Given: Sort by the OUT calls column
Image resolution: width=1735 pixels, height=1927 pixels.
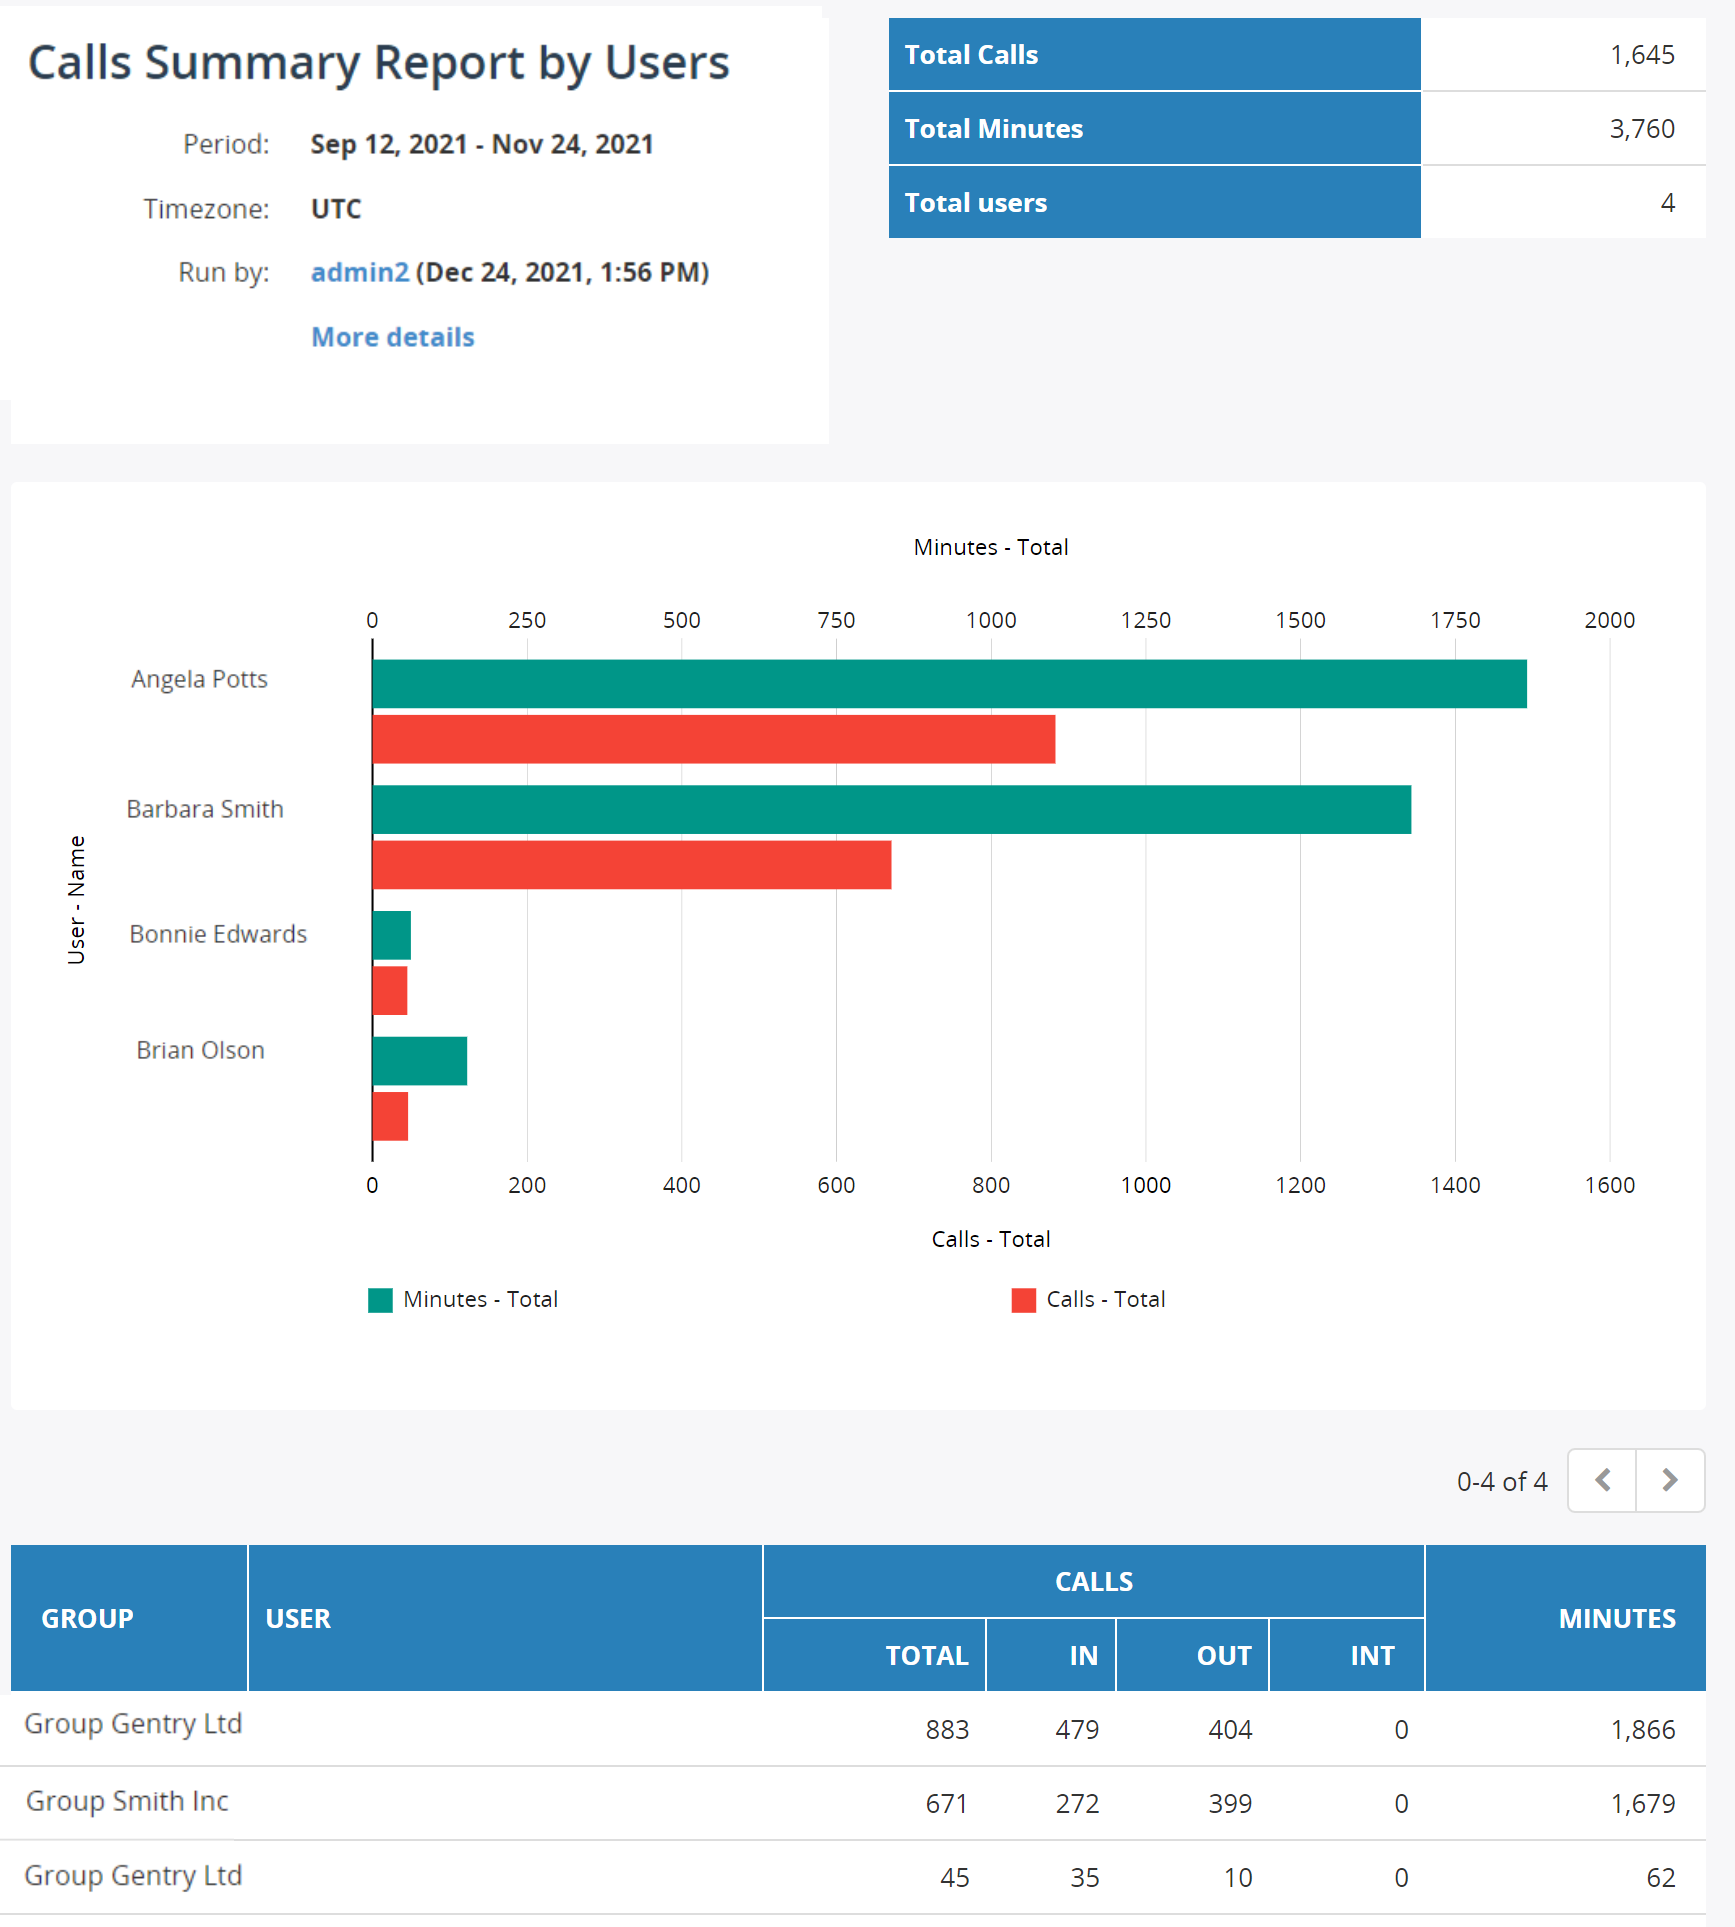Looking at the screenshot, I should coord(1192,1655).
